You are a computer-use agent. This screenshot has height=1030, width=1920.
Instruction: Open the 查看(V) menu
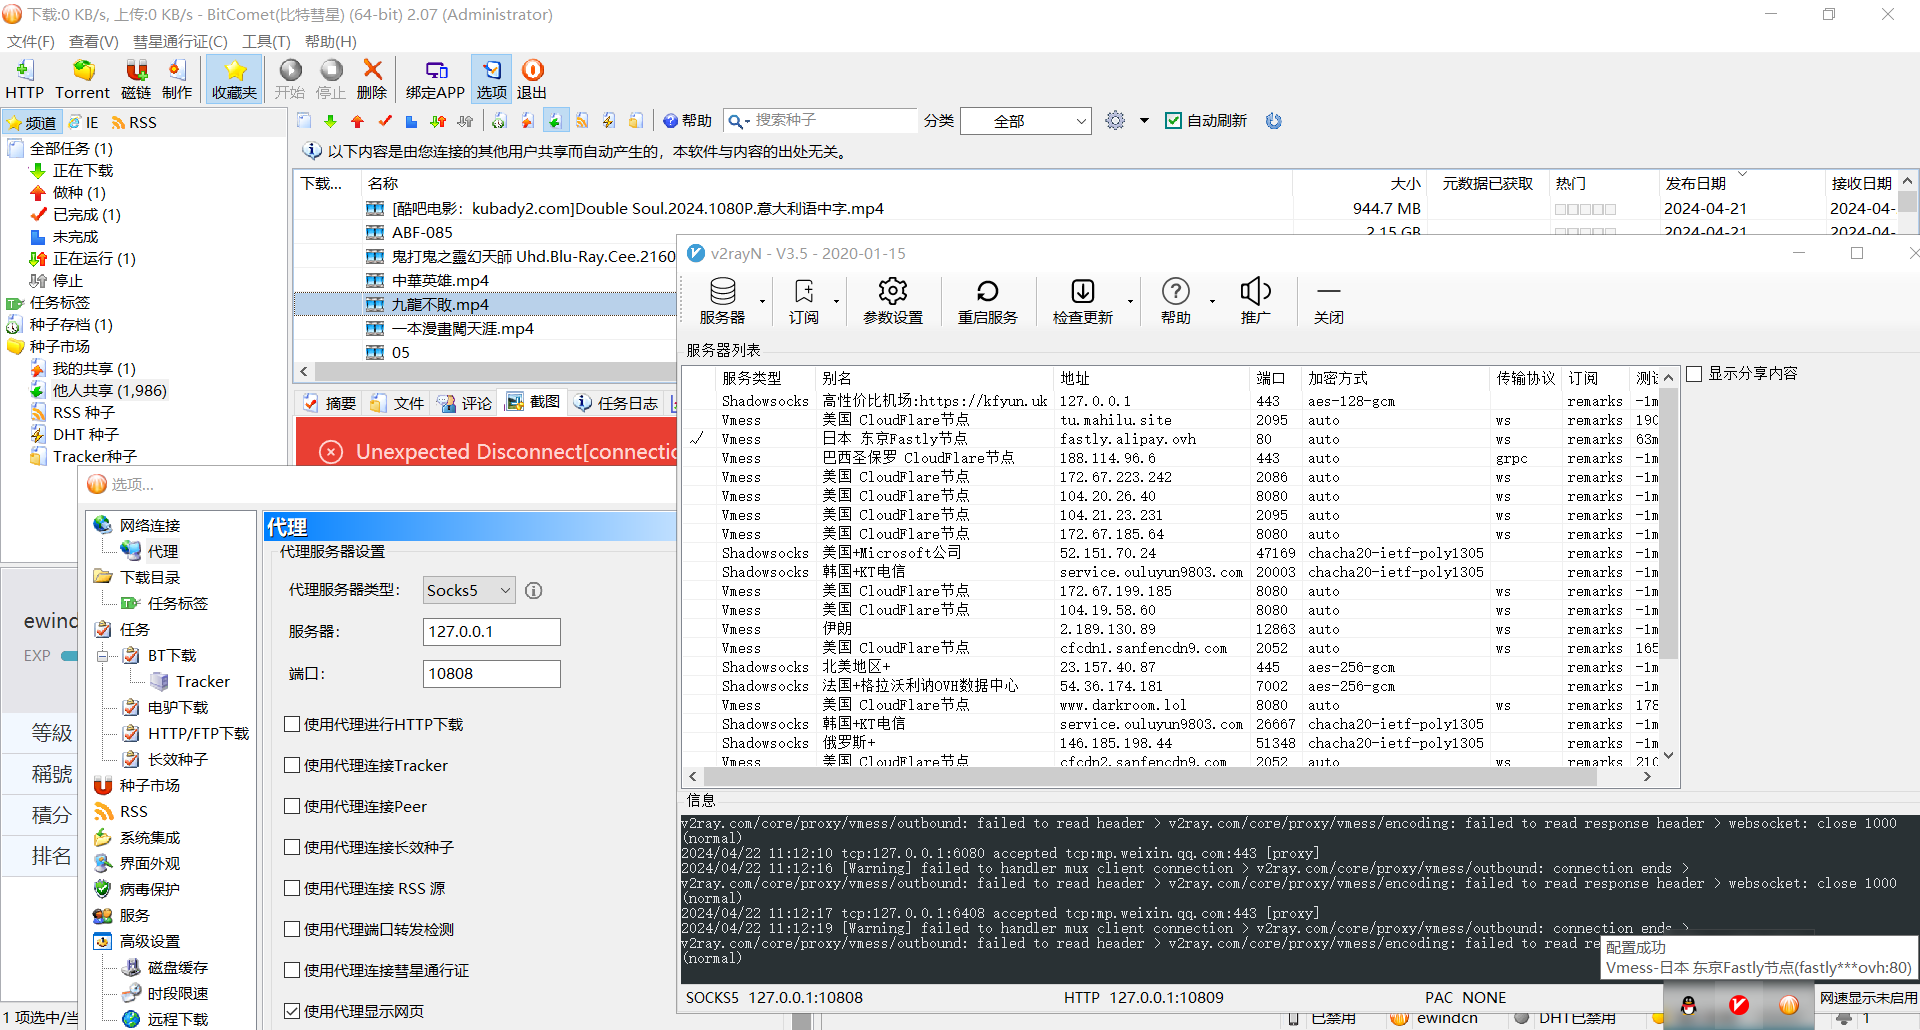click(94, 41)
